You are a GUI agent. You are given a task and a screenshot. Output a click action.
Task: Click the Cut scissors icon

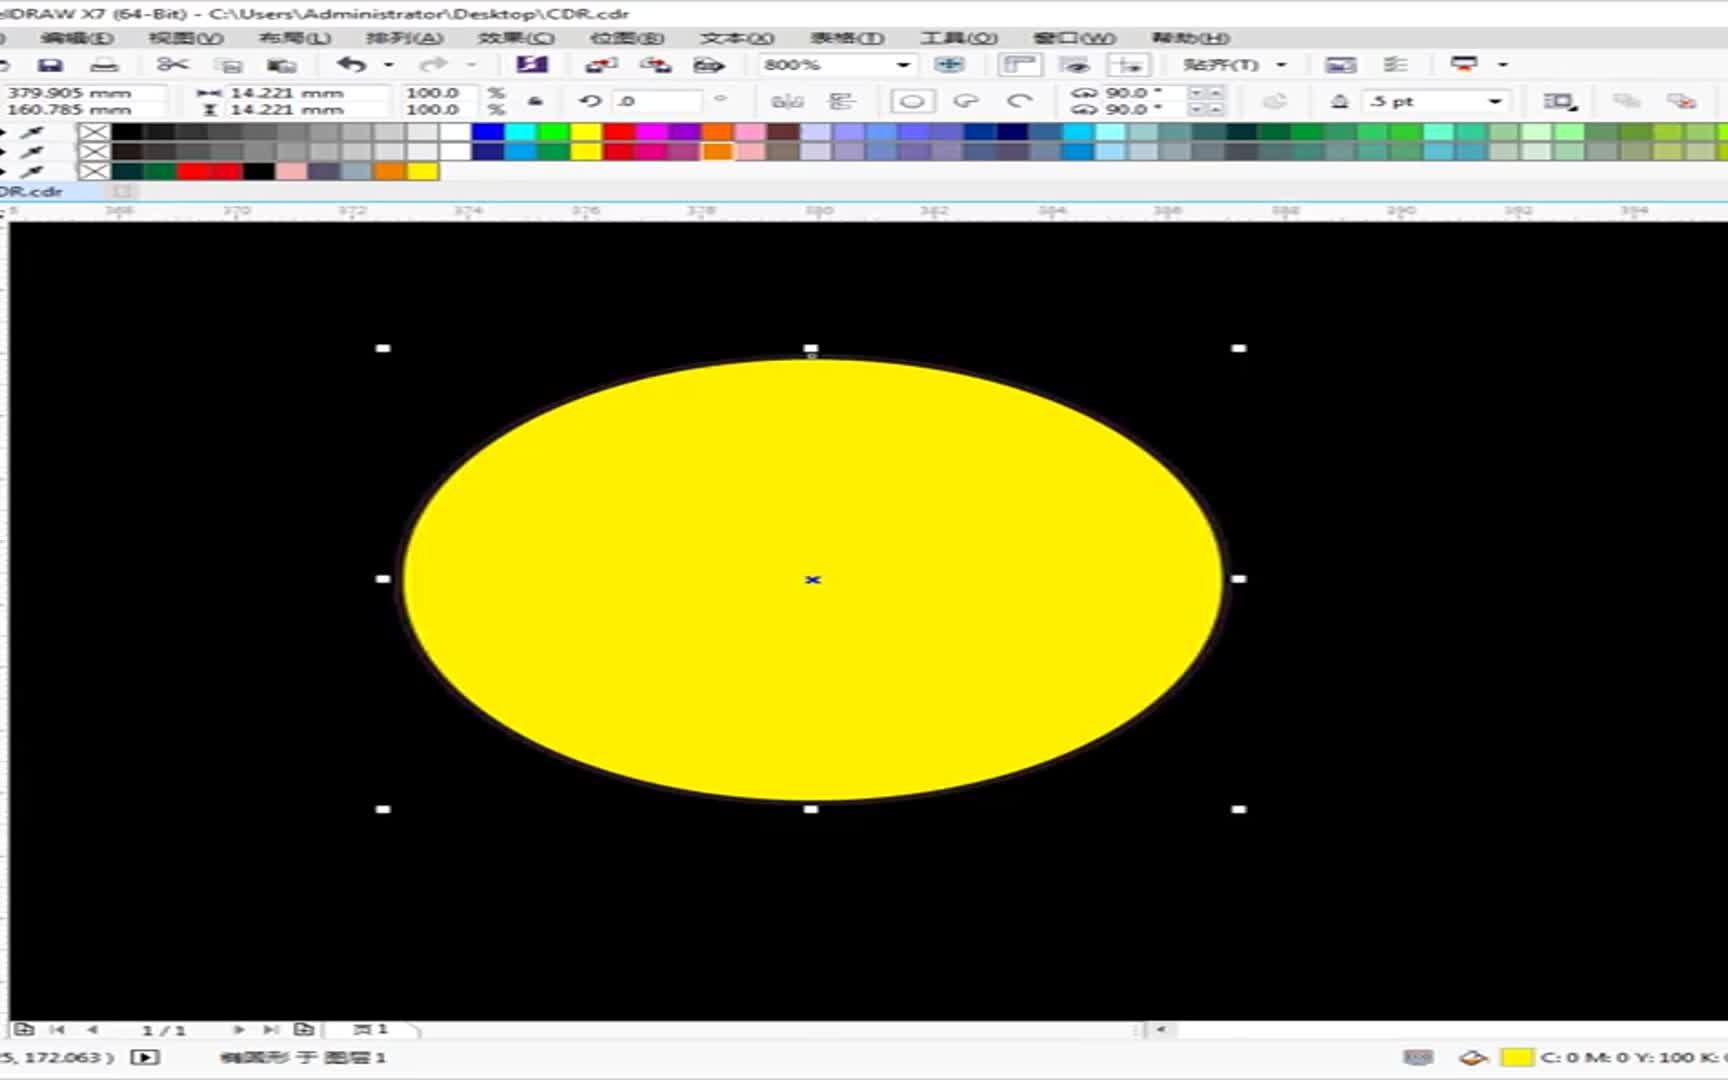point(172,65)
